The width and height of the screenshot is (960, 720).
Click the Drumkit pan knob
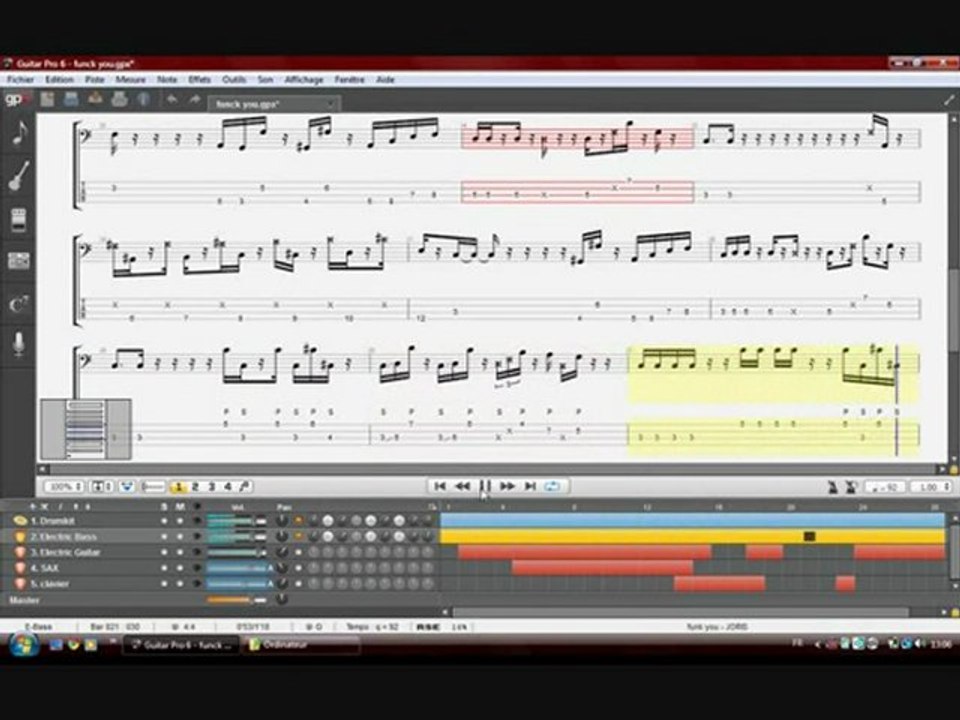pos(282,521)
